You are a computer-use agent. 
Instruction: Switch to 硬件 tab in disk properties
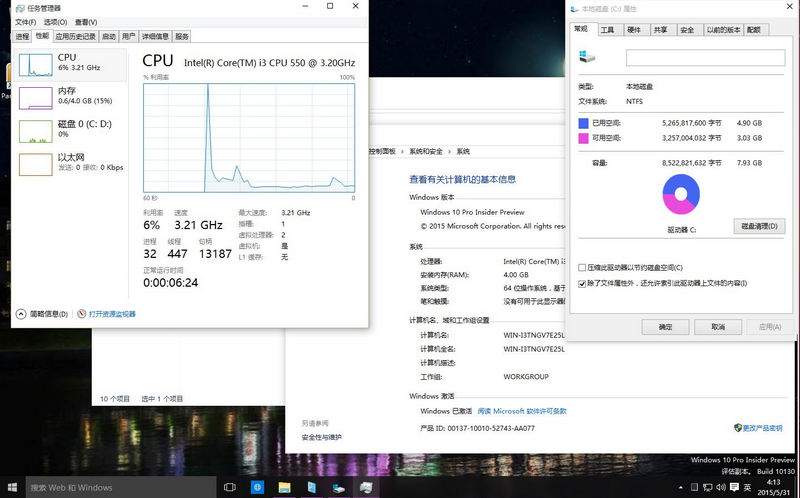pyautogui.click(x=634, y=30)
